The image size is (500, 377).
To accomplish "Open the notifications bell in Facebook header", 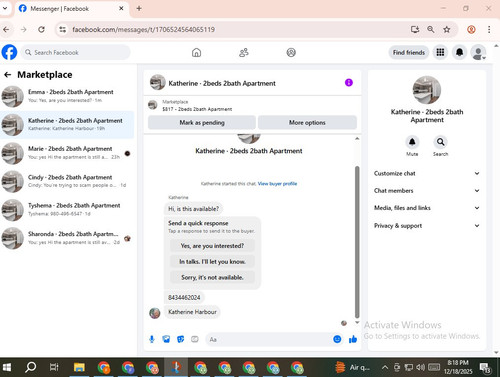I will click(459, 52).
